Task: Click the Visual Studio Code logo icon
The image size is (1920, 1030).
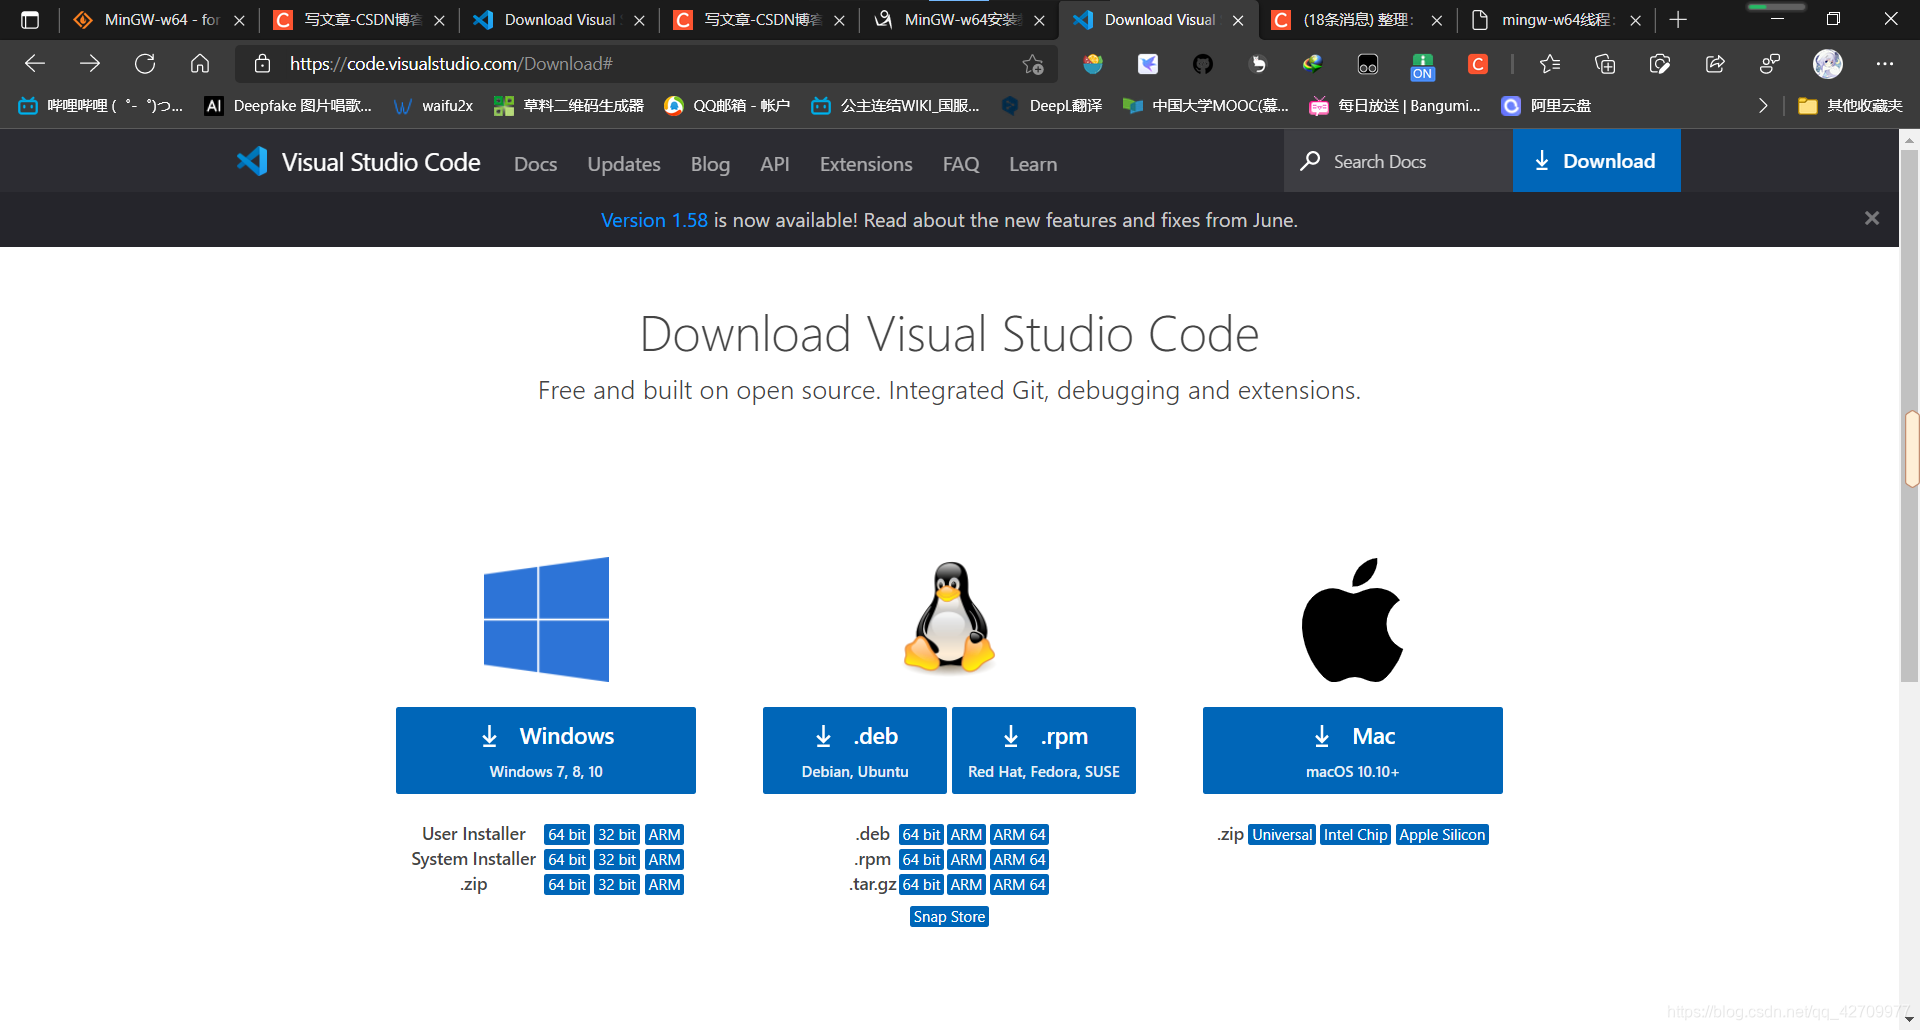Action: (252, 161)
